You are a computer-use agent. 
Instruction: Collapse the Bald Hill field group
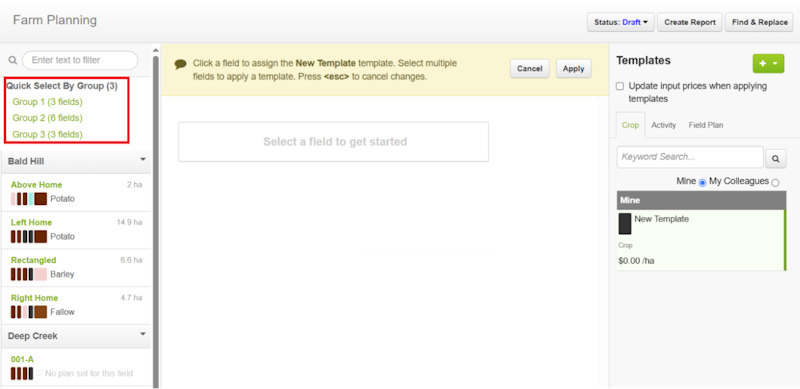click(x=143, y=160)
